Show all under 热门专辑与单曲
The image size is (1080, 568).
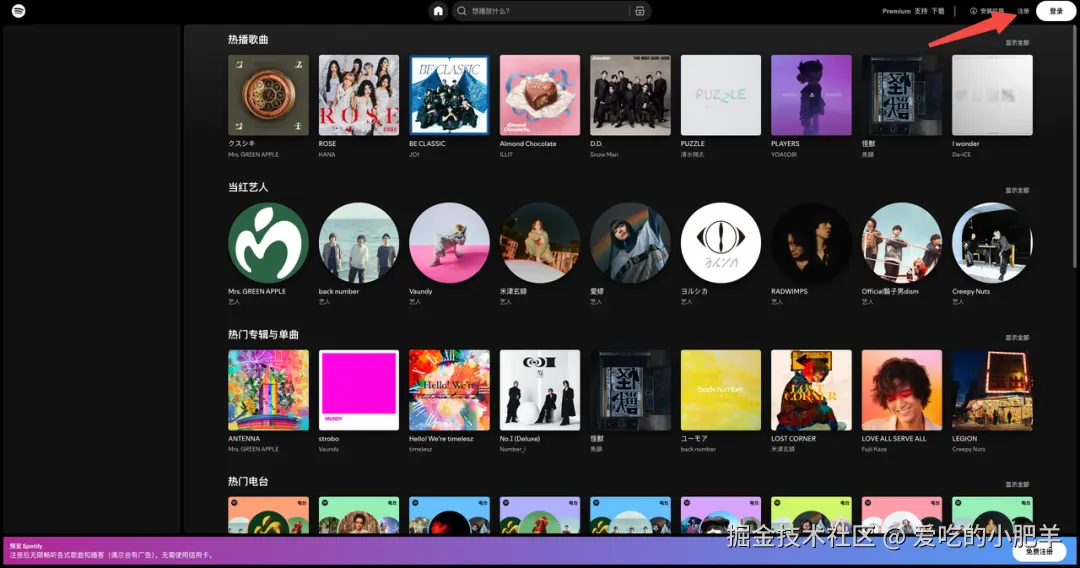(1017, 337)
